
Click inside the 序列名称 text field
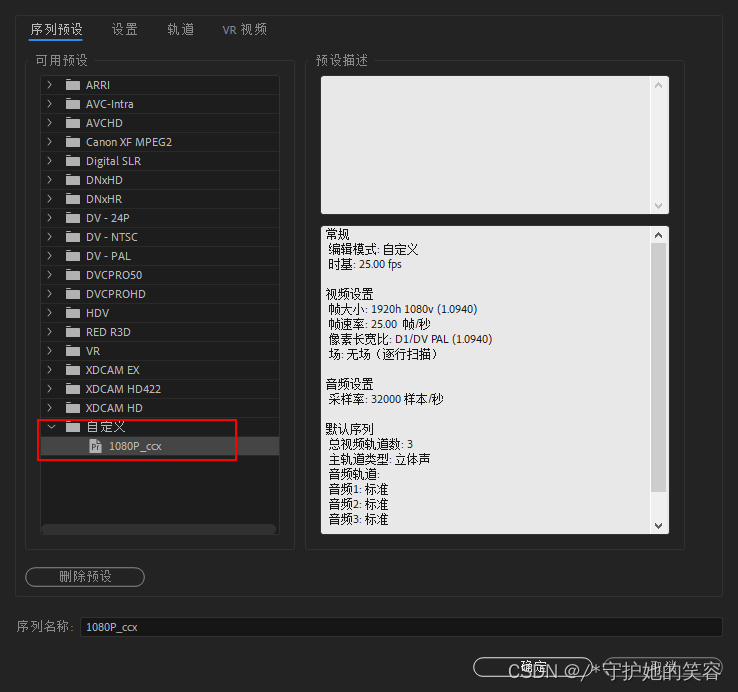pyautogui.click(x=400, y=627)
